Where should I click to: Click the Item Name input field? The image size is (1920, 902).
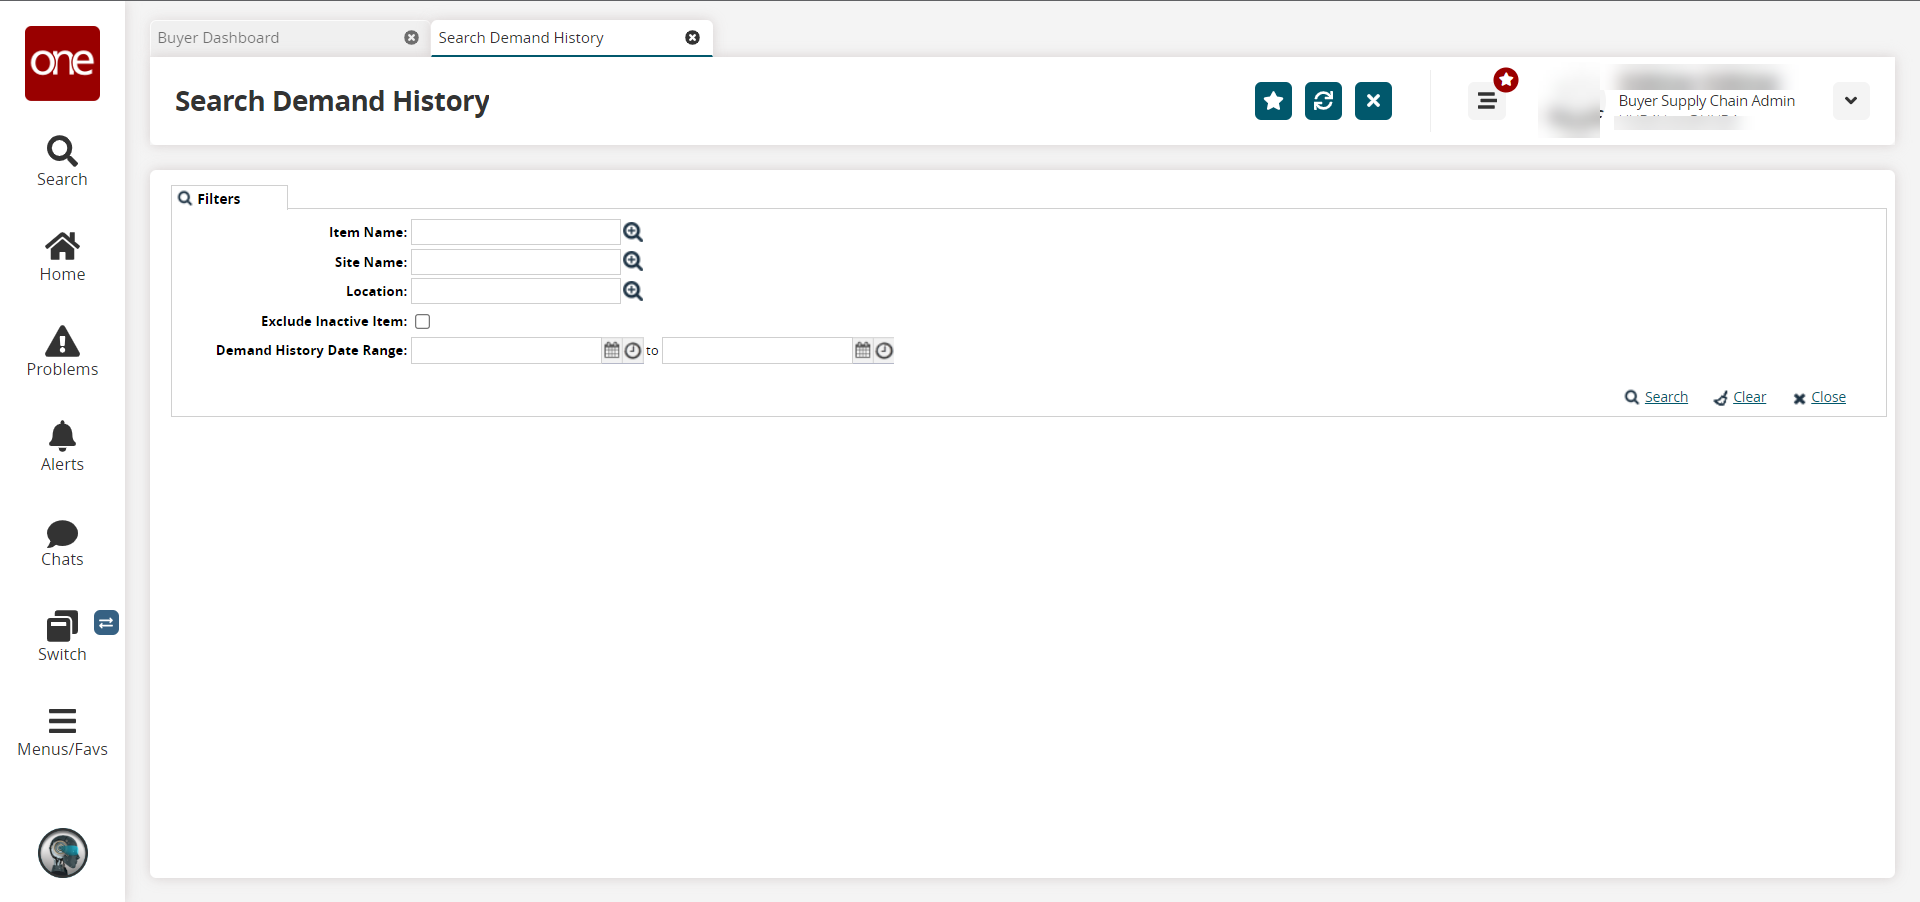pos(516,232)
